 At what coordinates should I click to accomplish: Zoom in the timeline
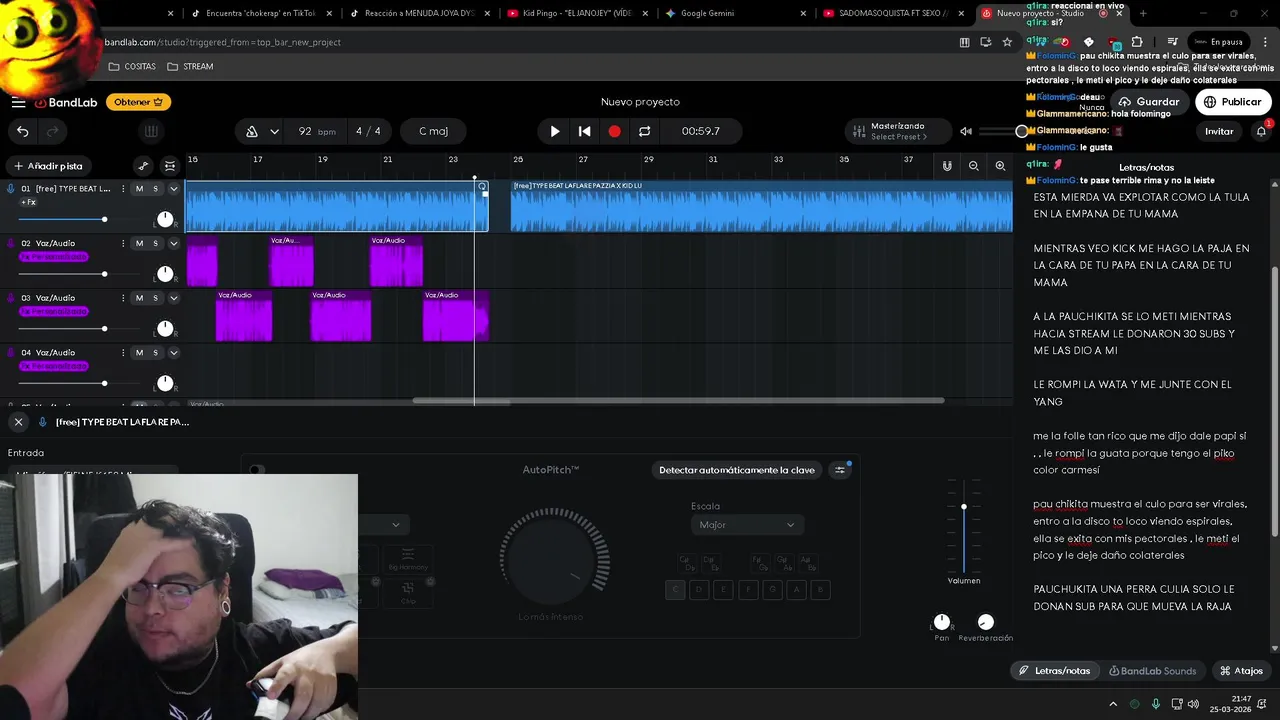(x=1000, y=166)
